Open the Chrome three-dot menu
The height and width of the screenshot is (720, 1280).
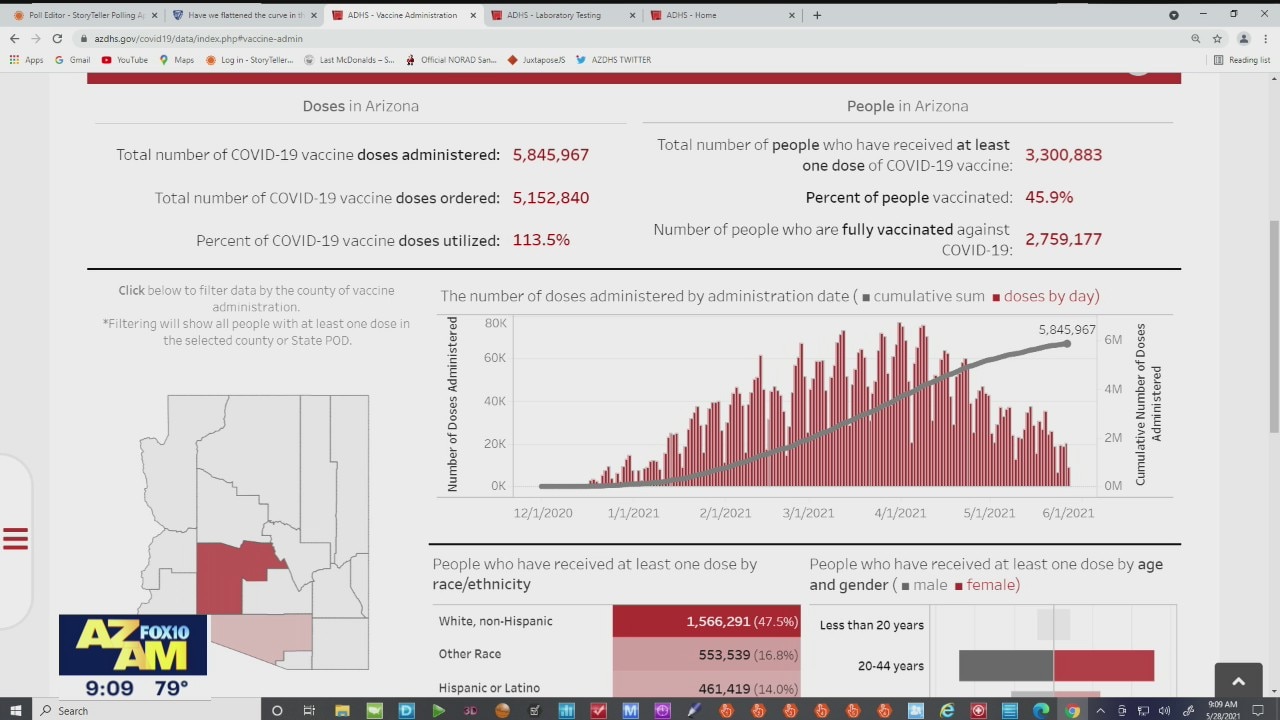click(x=1264, y=38)
